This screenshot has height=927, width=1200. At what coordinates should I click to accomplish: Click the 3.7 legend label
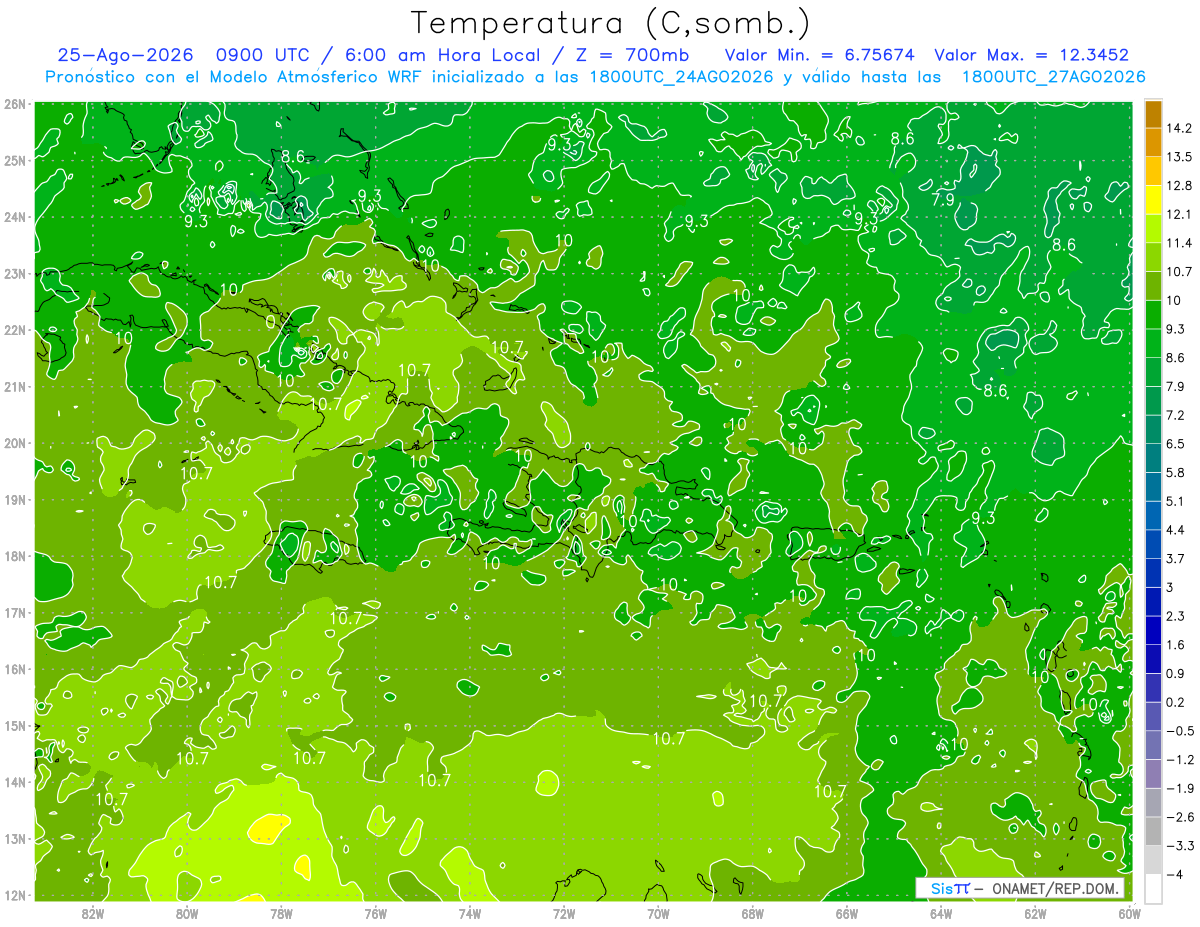(1176, 558)
